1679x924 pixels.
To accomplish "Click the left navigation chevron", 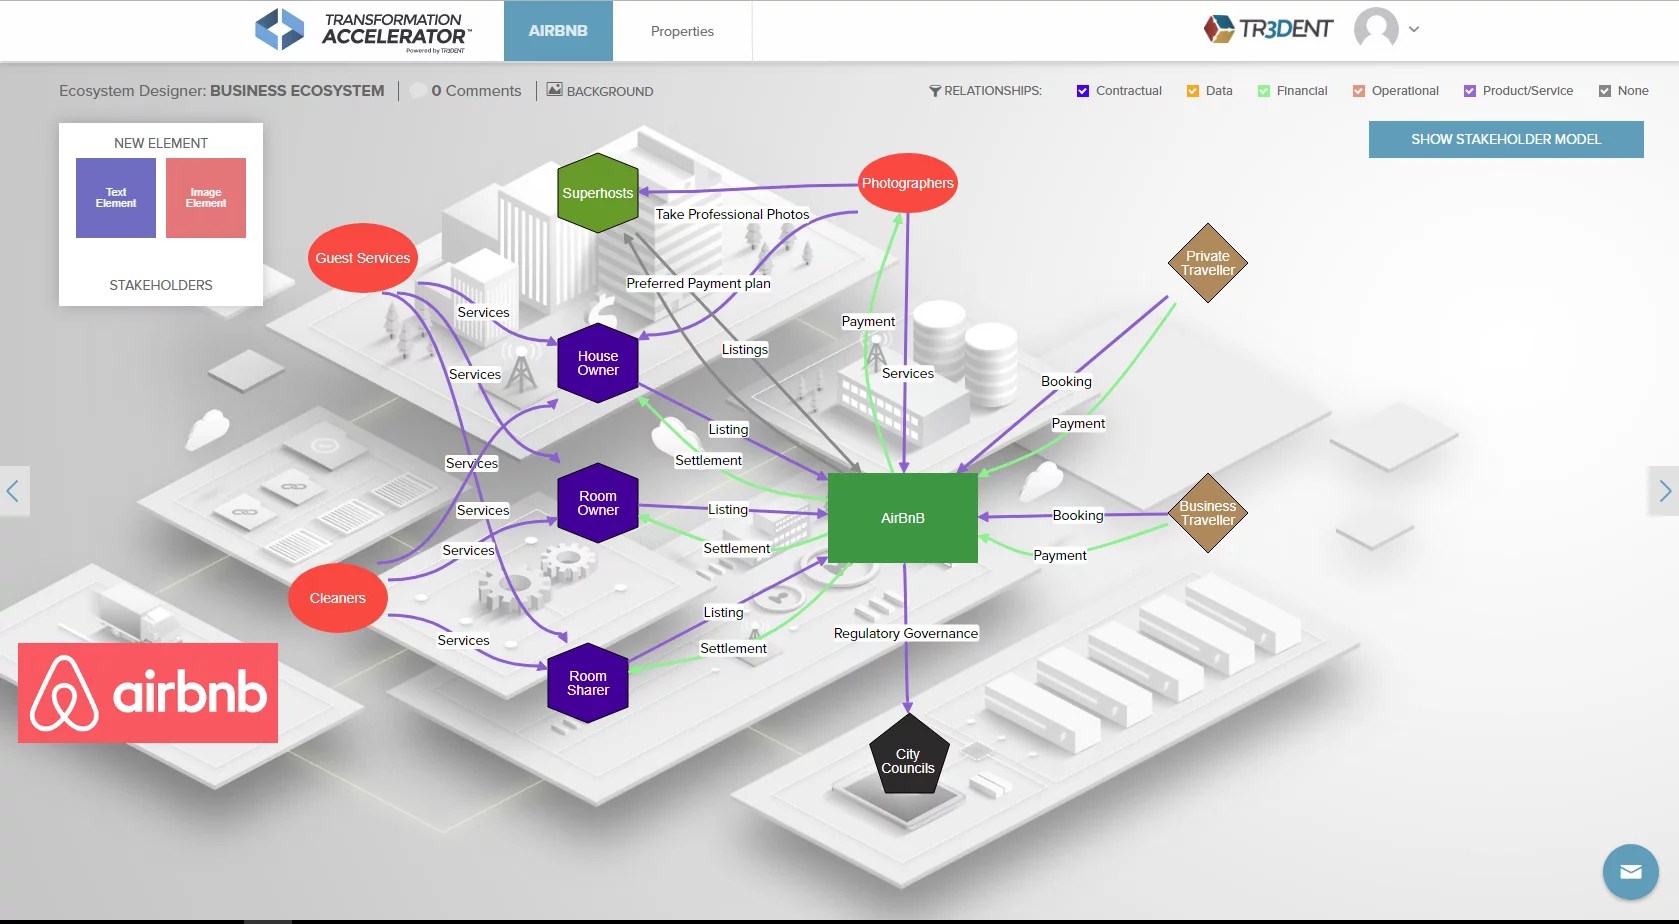I will click(13, 491).
